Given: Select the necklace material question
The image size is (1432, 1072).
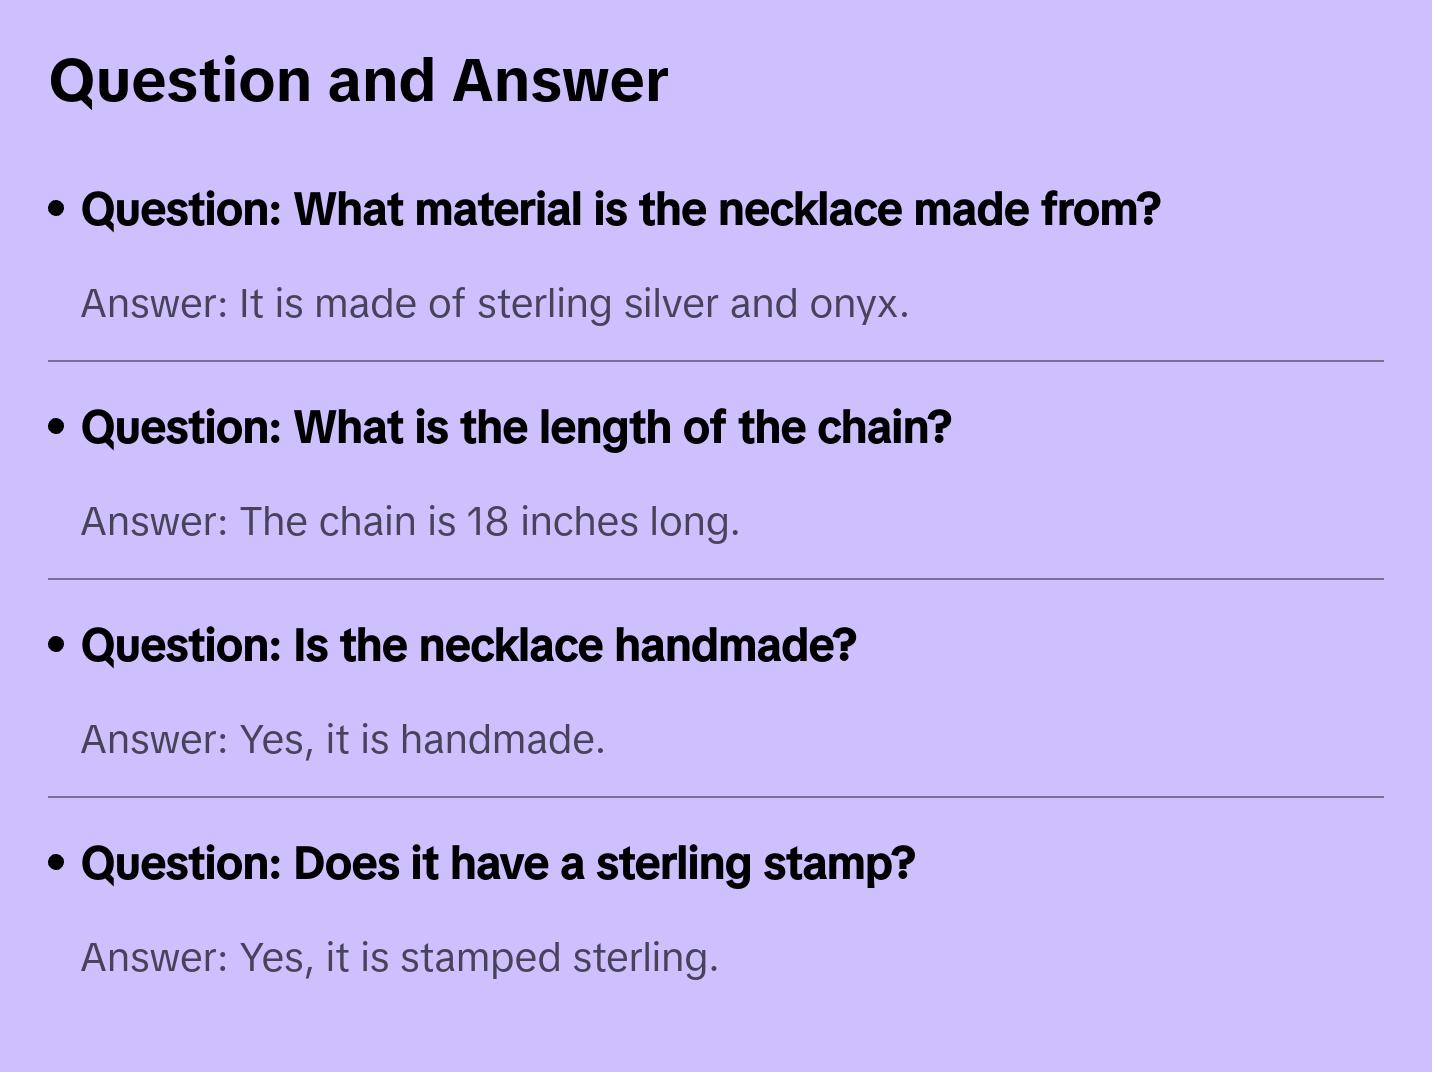Looking at the screenshot, I should 620,210.
